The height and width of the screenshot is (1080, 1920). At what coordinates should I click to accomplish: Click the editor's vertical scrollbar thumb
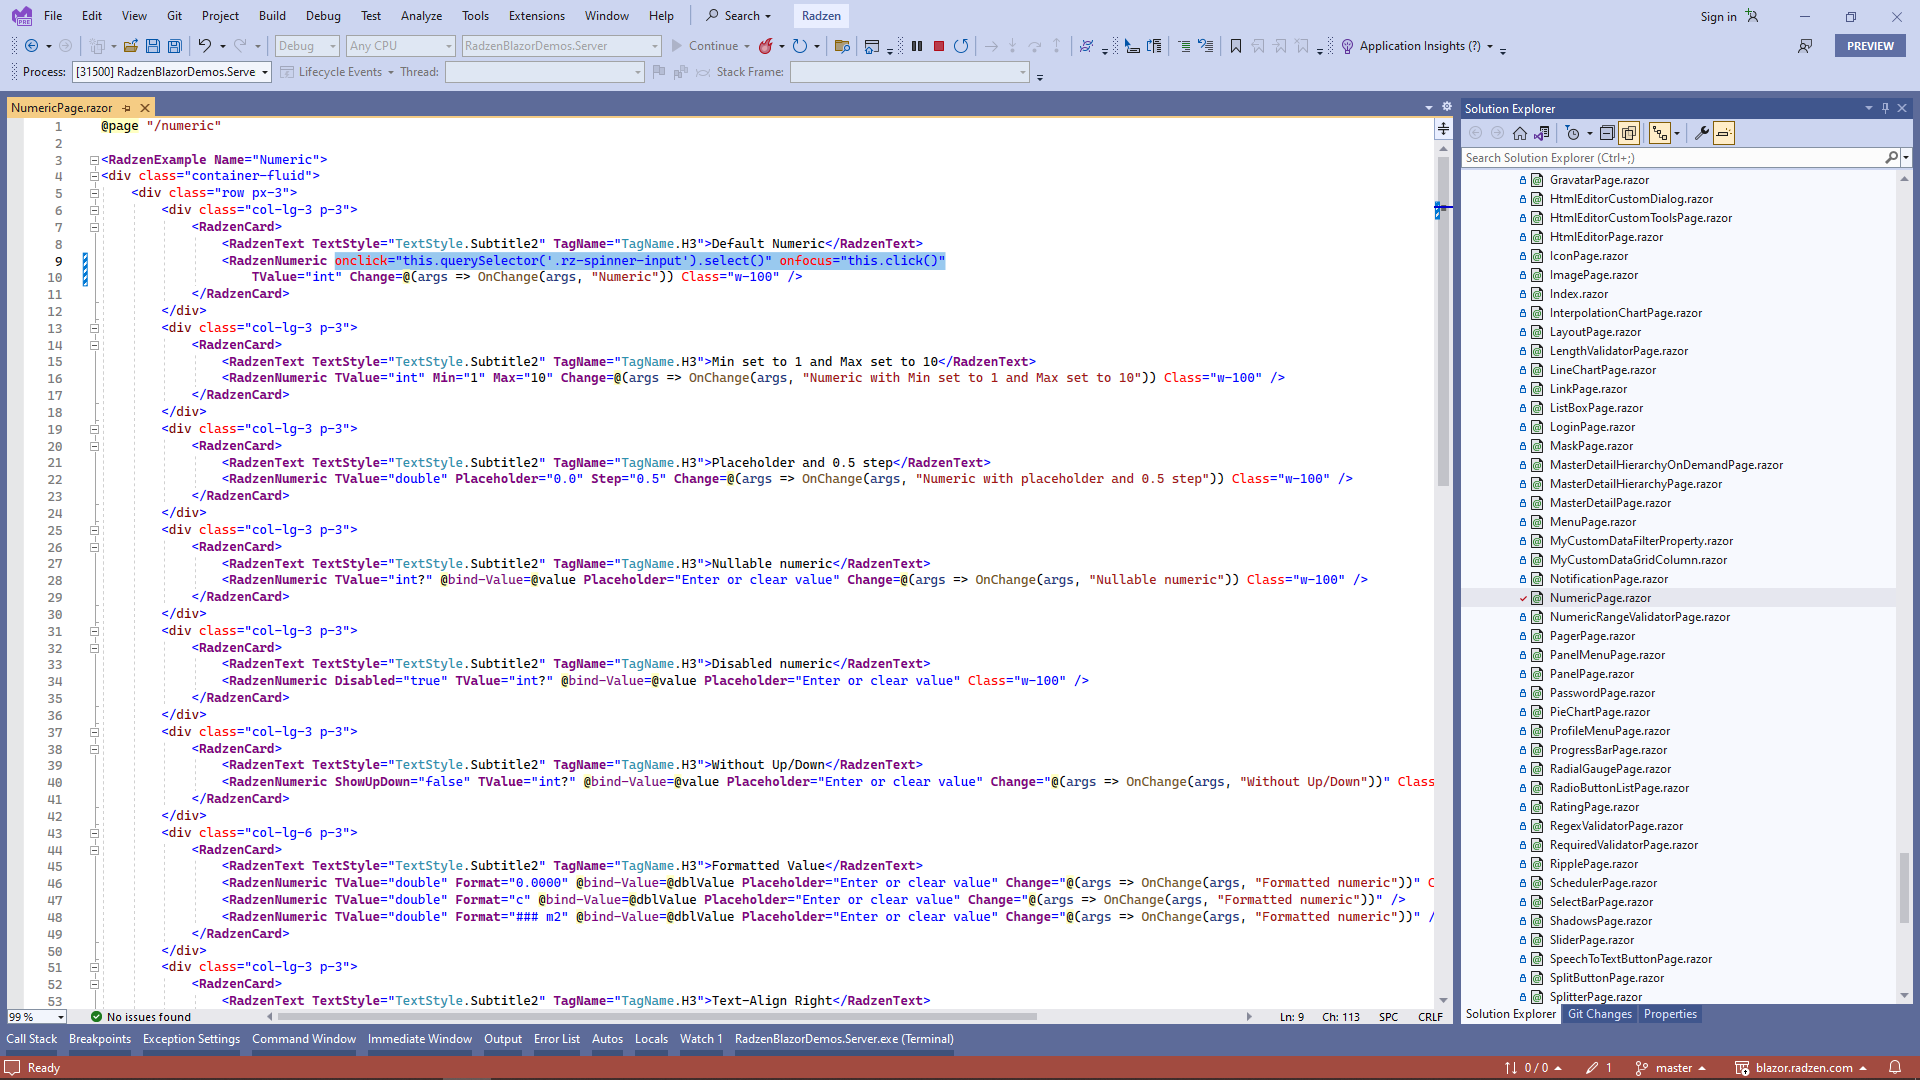[x=1443, y=320]
